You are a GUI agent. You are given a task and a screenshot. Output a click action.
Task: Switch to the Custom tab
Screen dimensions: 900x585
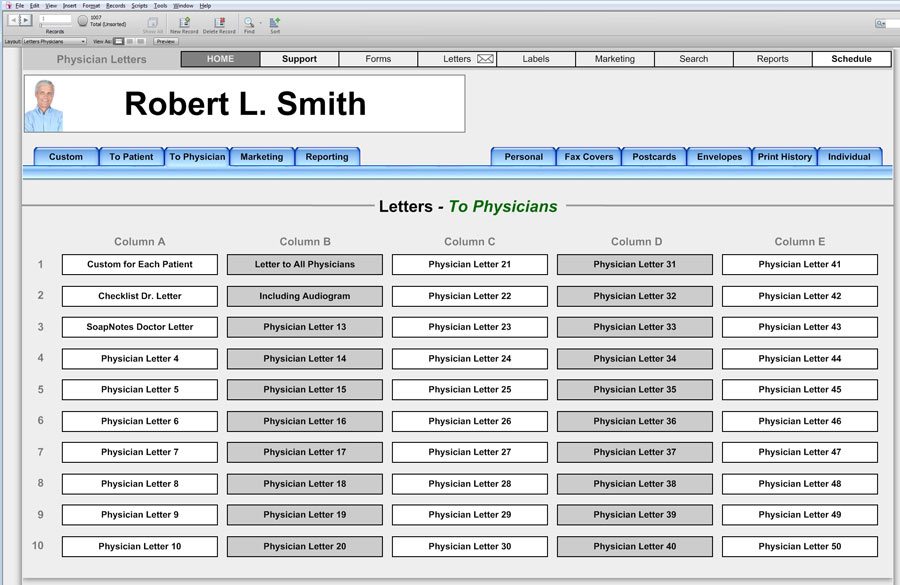66,157
